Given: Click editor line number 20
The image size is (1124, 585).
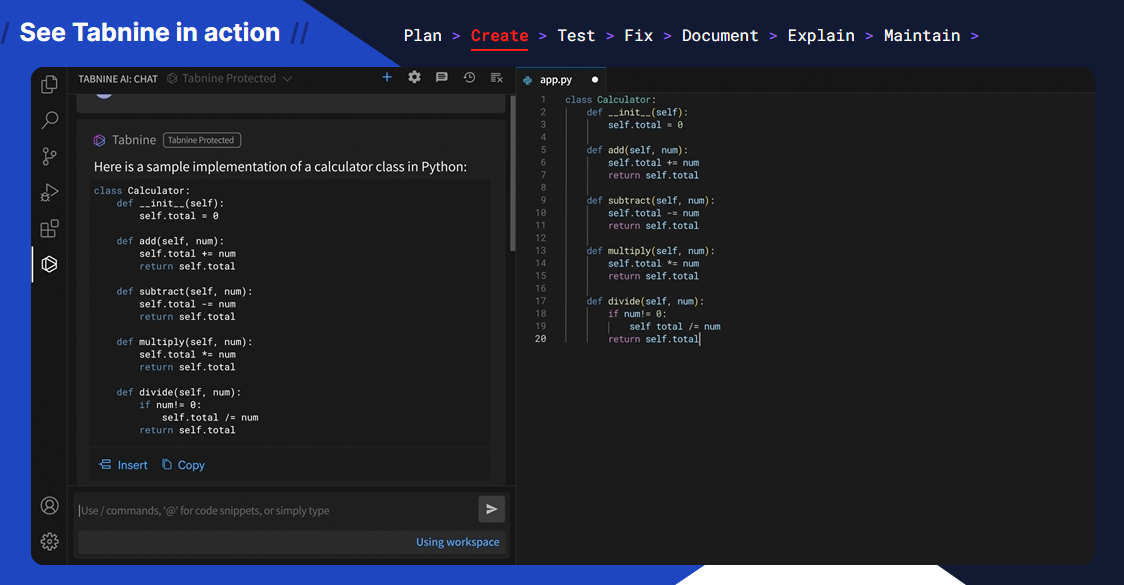Looking at the screenshot, I should (x=540, y=339).
